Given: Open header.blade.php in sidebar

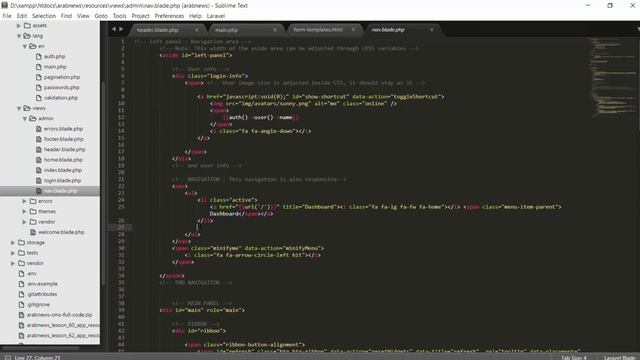Looking at the screenshot, I should point(64,149).
